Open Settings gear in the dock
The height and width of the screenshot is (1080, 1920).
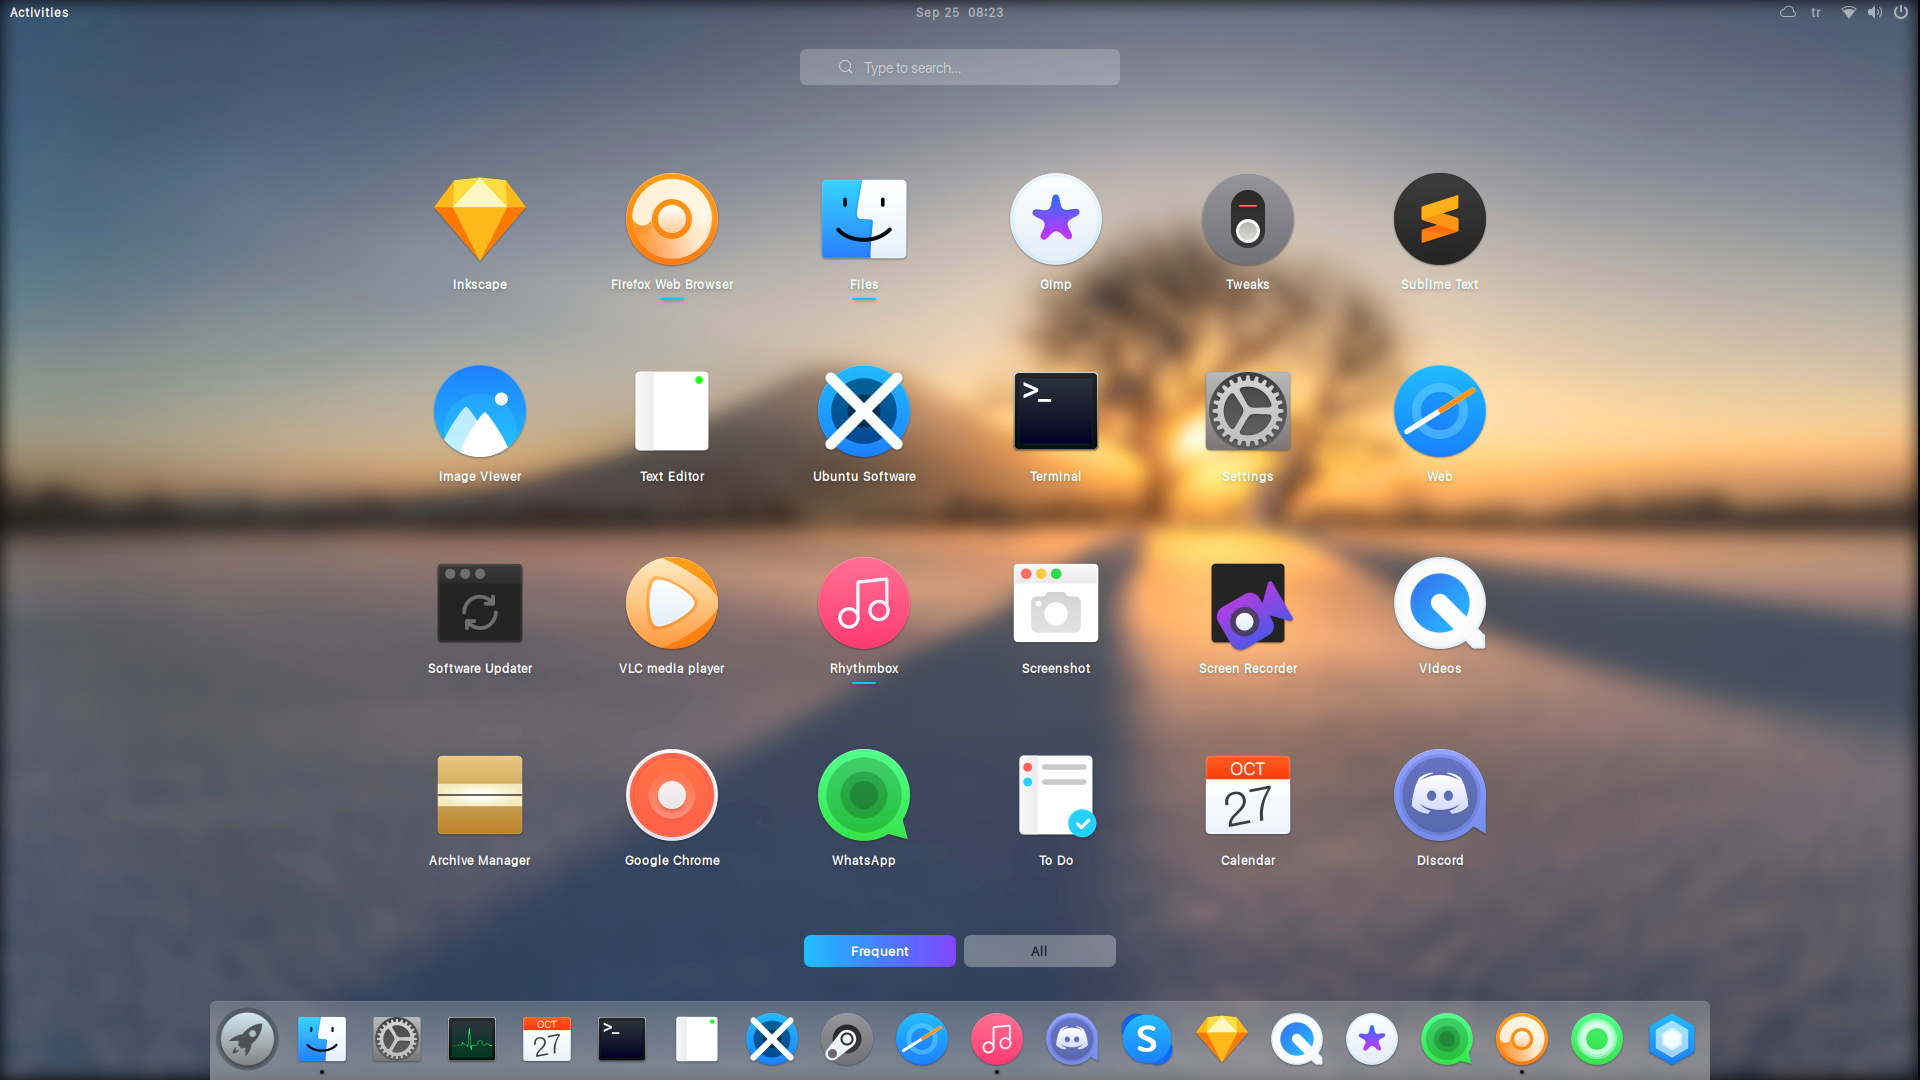(397, 1040)
